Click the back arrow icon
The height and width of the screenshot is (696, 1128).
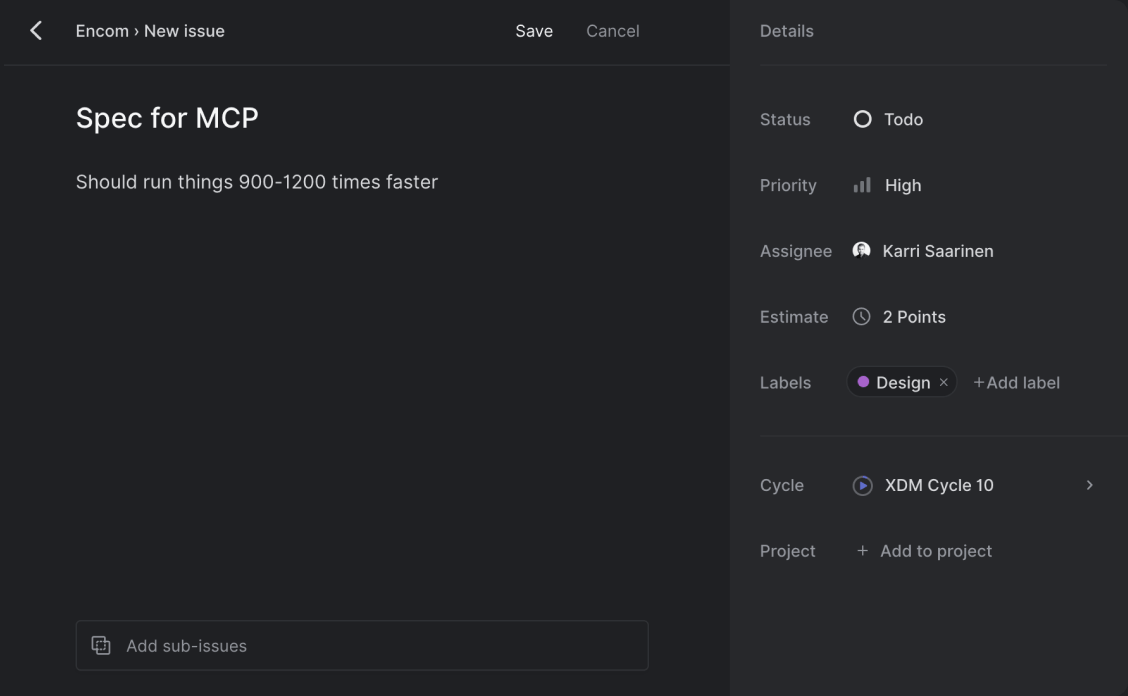tap(36, 31)
